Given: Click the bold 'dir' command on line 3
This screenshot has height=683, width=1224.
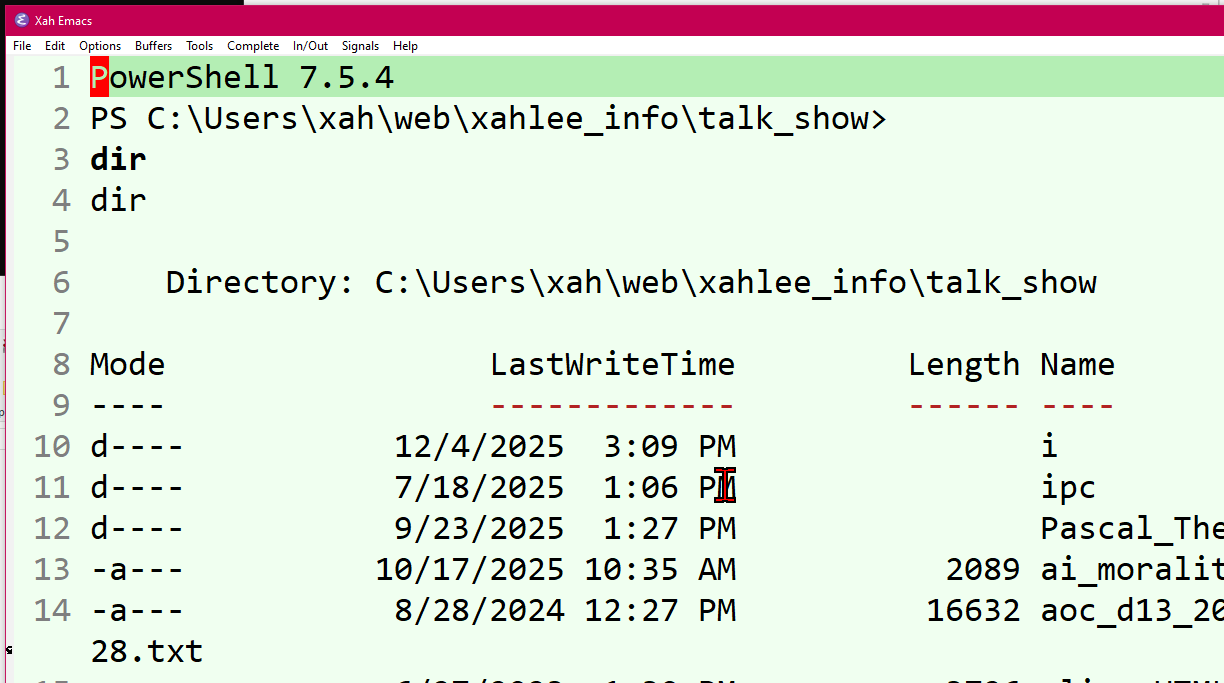Looking at the screenshot, I should (118, 160).
